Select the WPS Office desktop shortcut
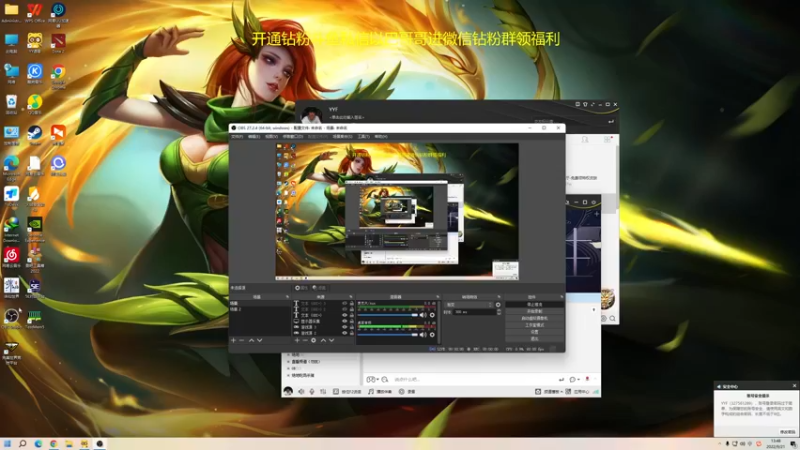The width and height of the screenshot is (800, 450). click(35, 12)
